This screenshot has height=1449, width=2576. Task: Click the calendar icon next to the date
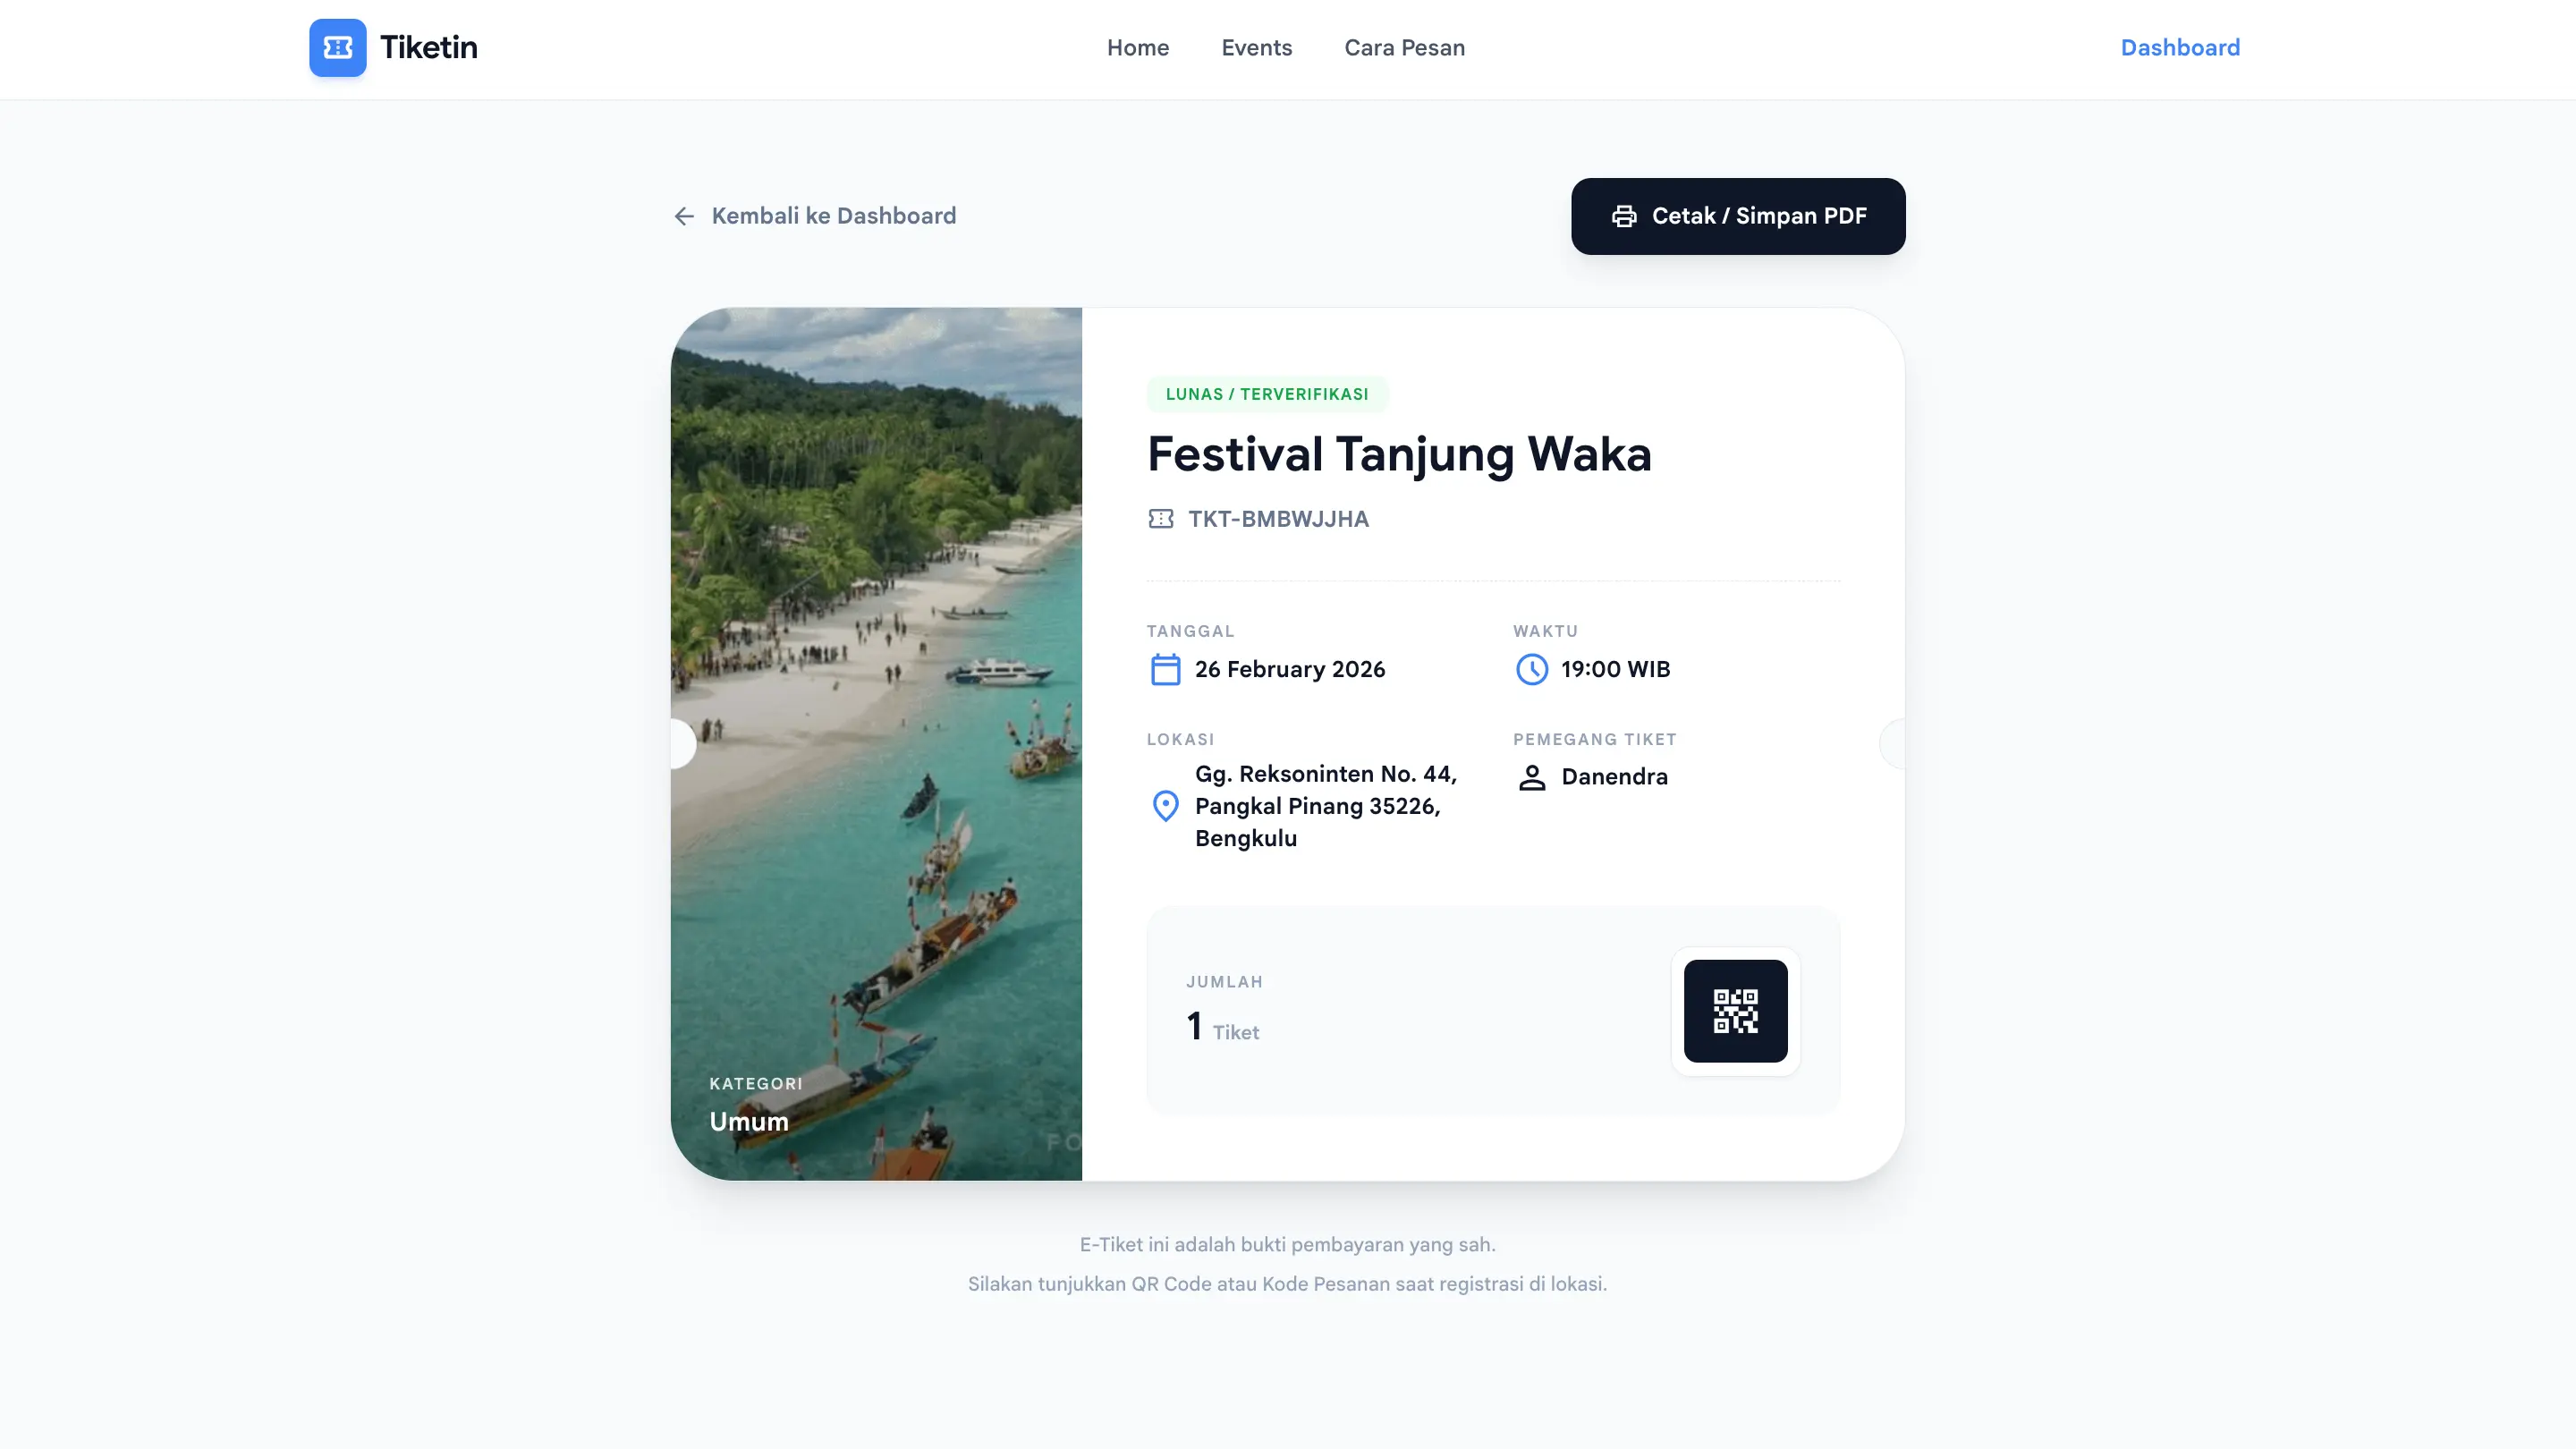click(x=1165, y=669)
